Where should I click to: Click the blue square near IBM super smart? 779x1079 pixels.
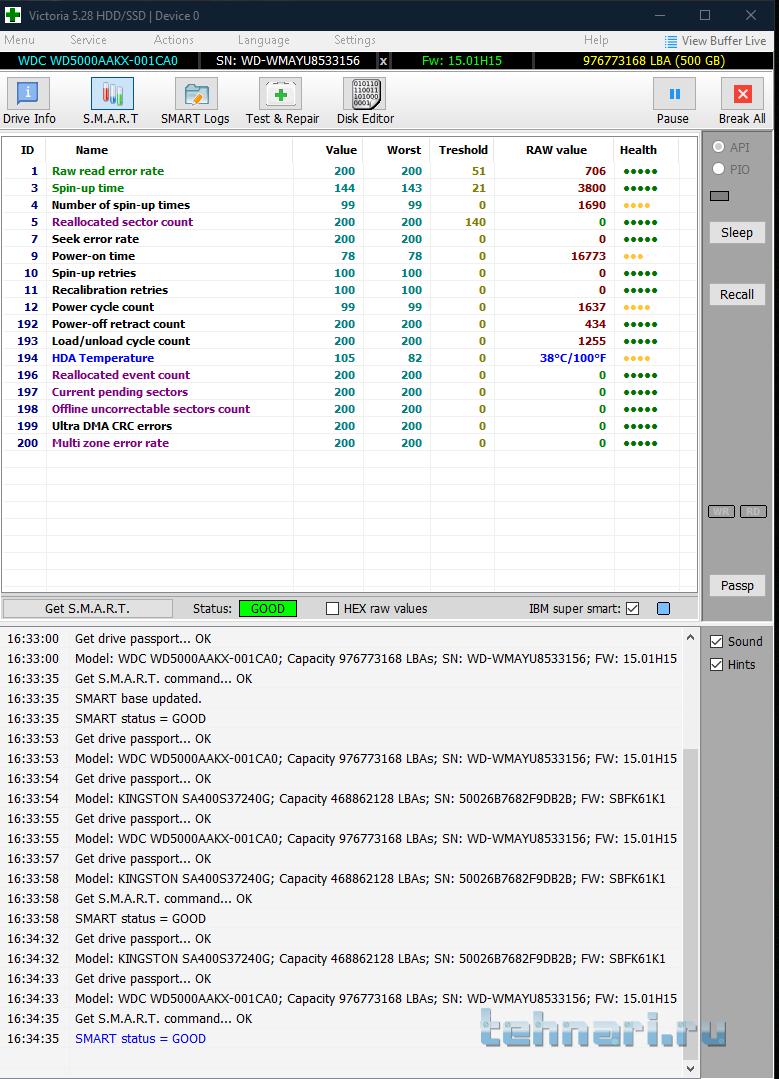click(x=663, y=608)
